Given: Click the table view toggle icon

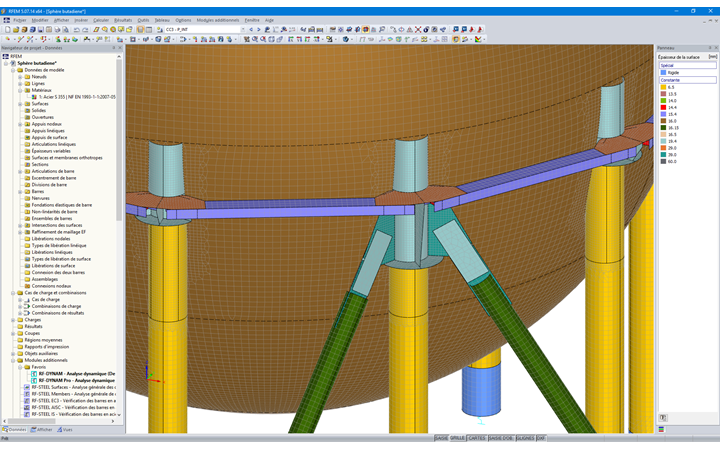Looking at the screenshot, I should (x=149, y=29).
